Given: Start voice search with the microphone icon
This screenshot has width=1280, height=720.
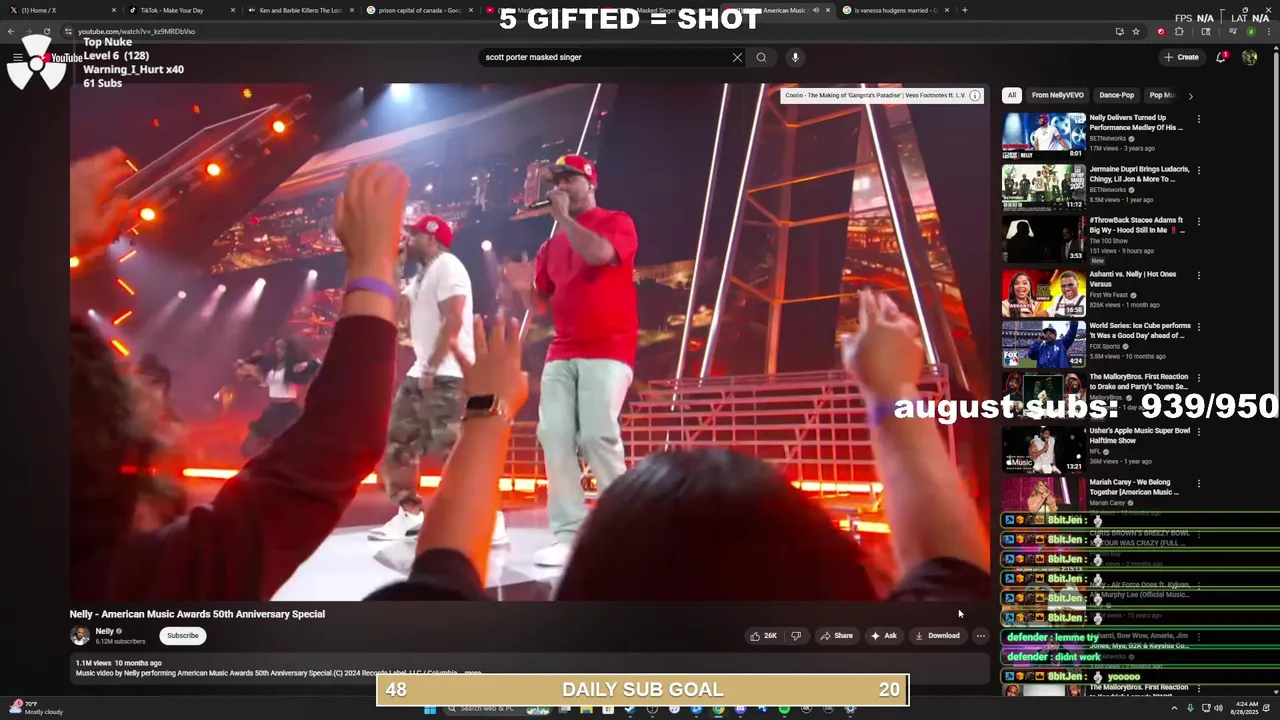Looking at the screenshot, I should (x=795, y=57).
